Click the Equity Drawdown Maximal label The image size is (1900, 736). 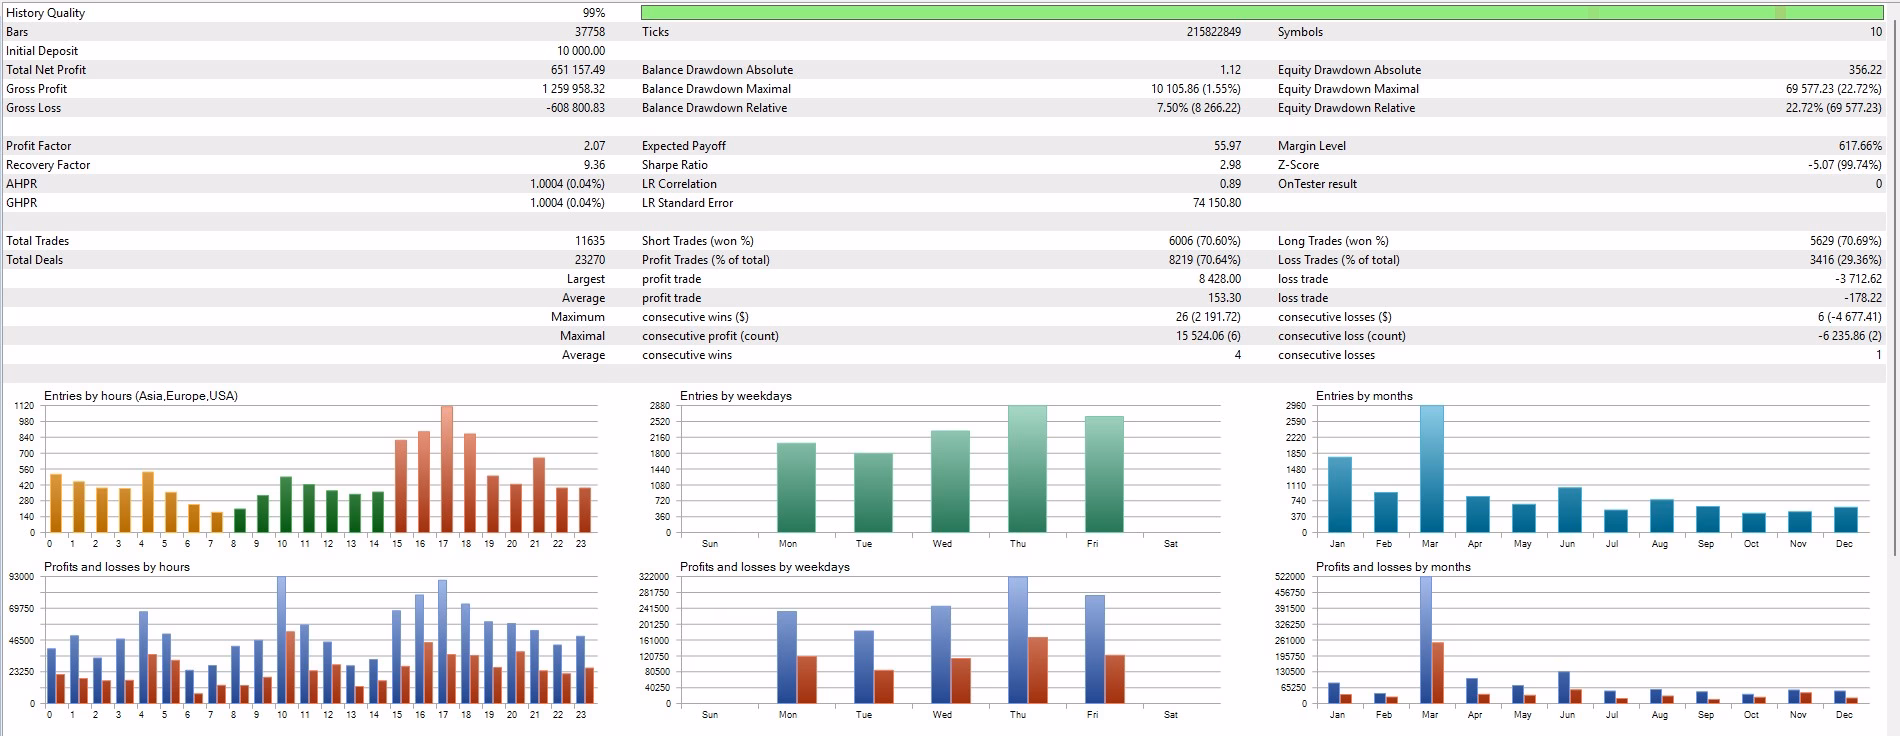coord(1347,89)
